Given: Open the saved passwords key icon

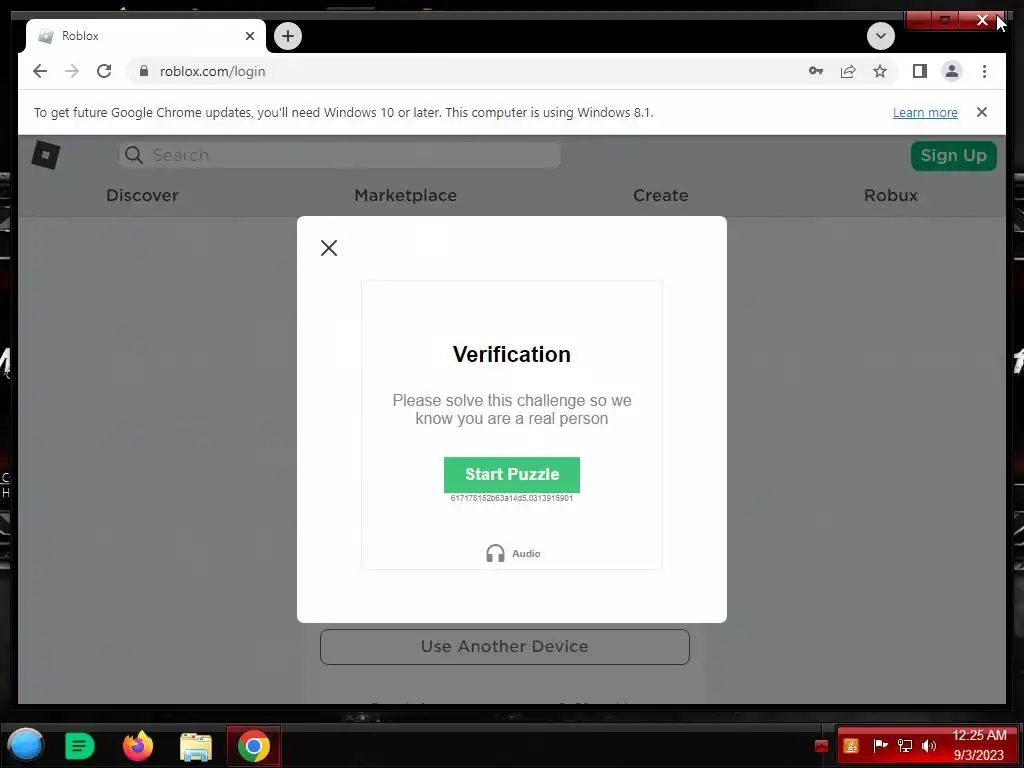Looking at the screenshot, I should (x=816, y=71).
